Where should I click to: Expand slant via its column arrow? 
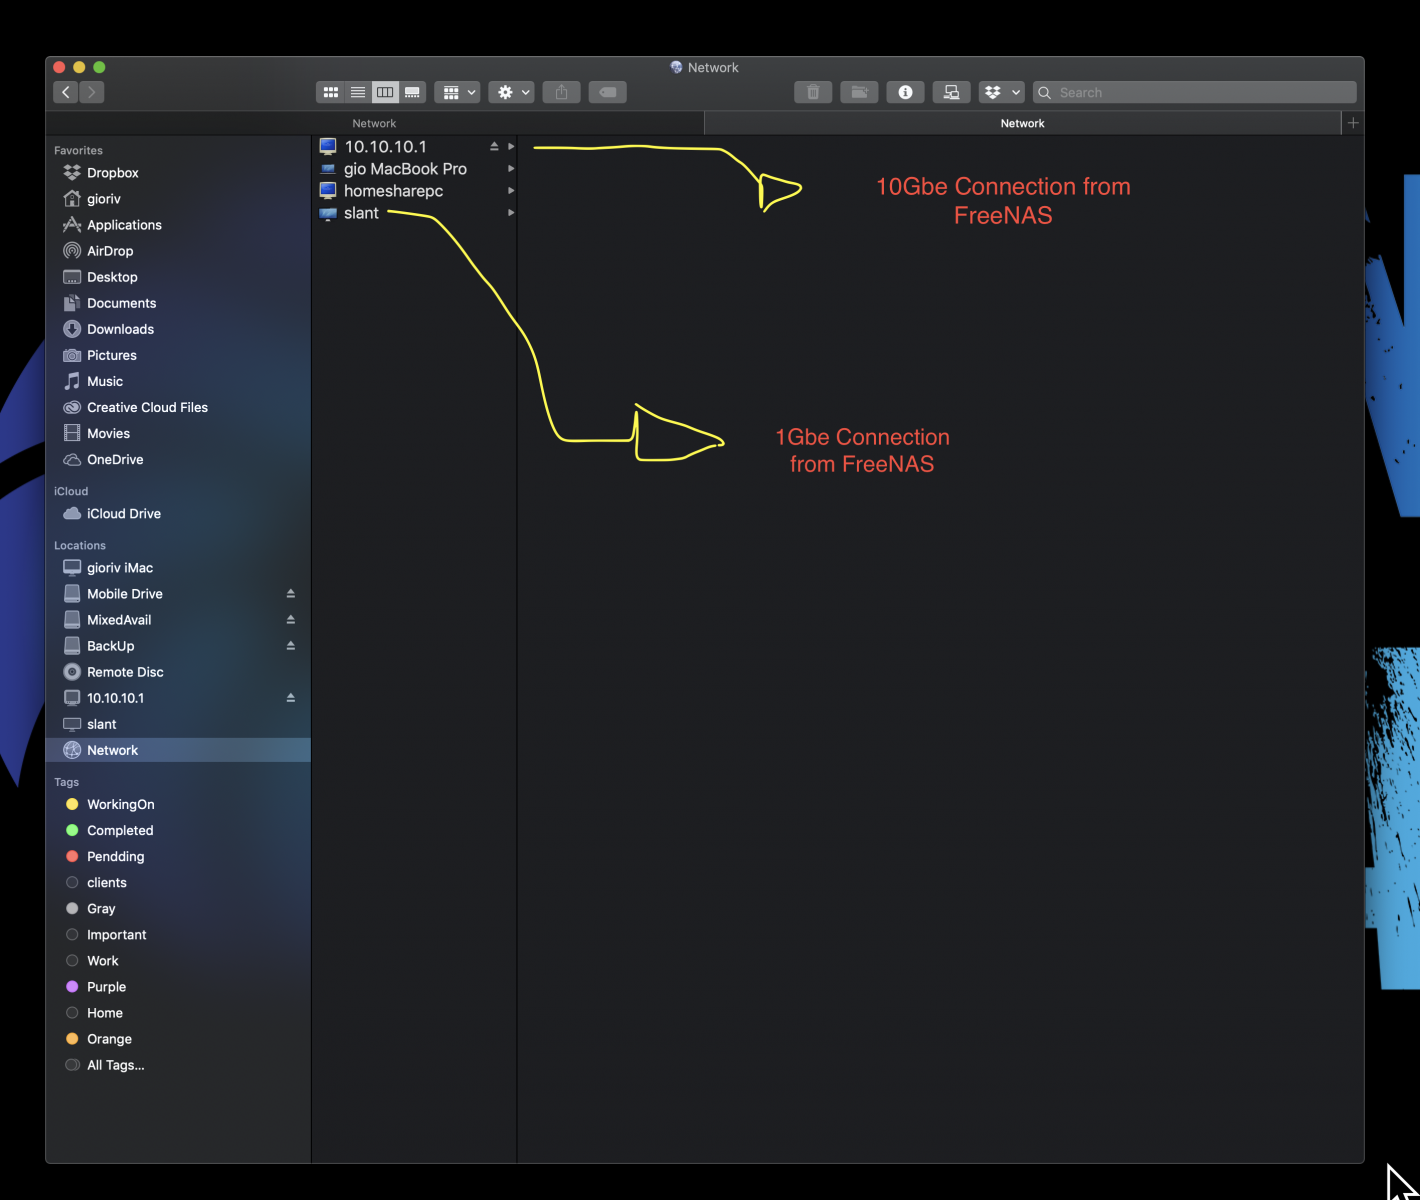tap(511, 213)
